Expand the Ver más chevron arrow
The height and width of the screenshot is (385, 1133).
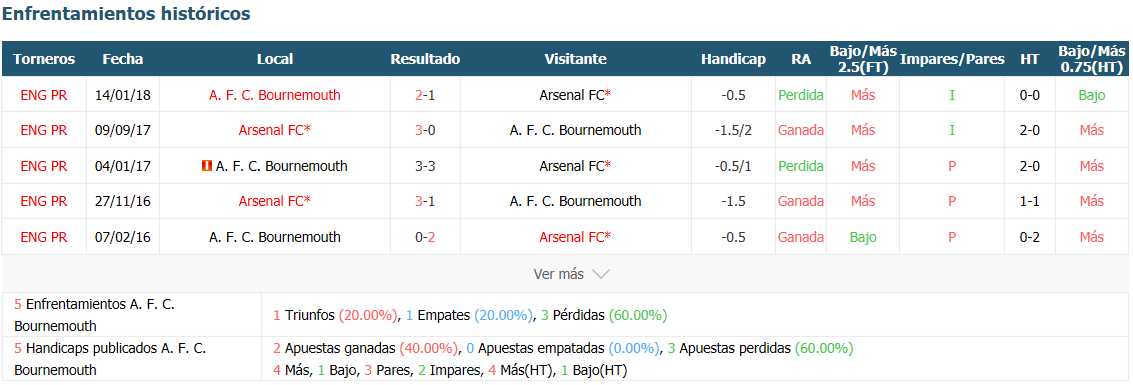[x=601, y=274]
